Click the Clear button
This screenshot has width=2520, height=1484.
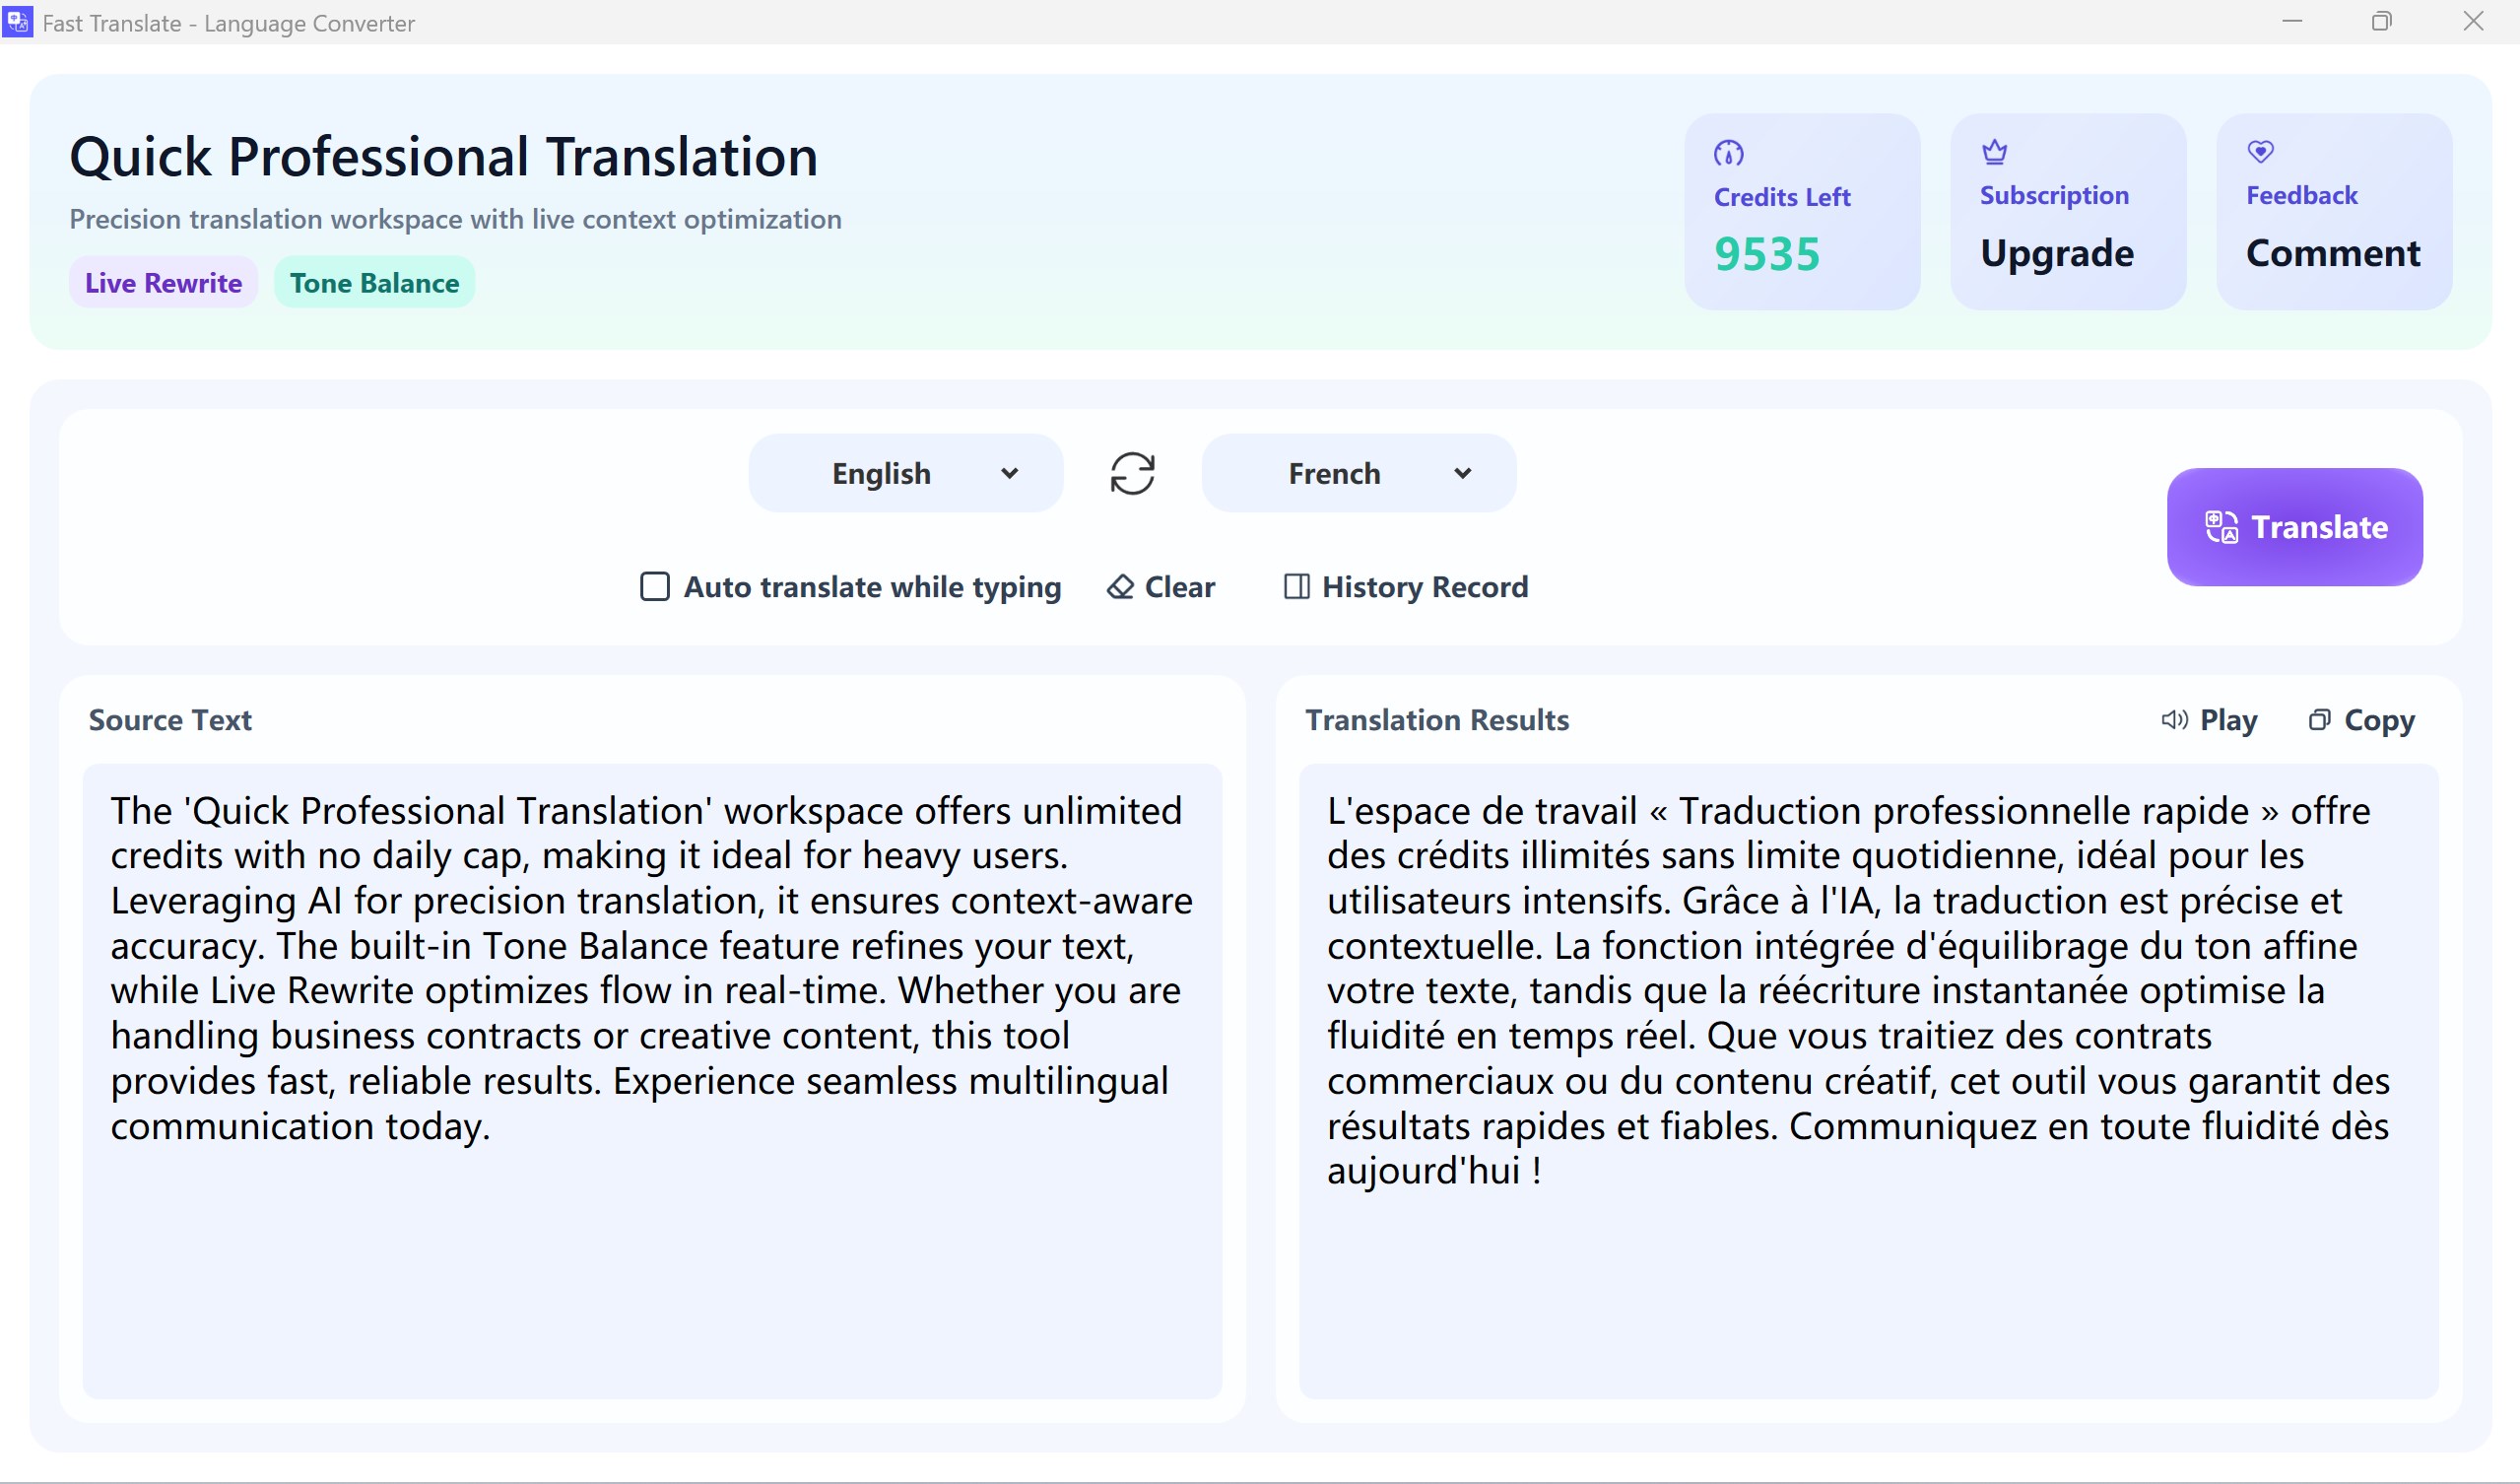point(1161,587)
